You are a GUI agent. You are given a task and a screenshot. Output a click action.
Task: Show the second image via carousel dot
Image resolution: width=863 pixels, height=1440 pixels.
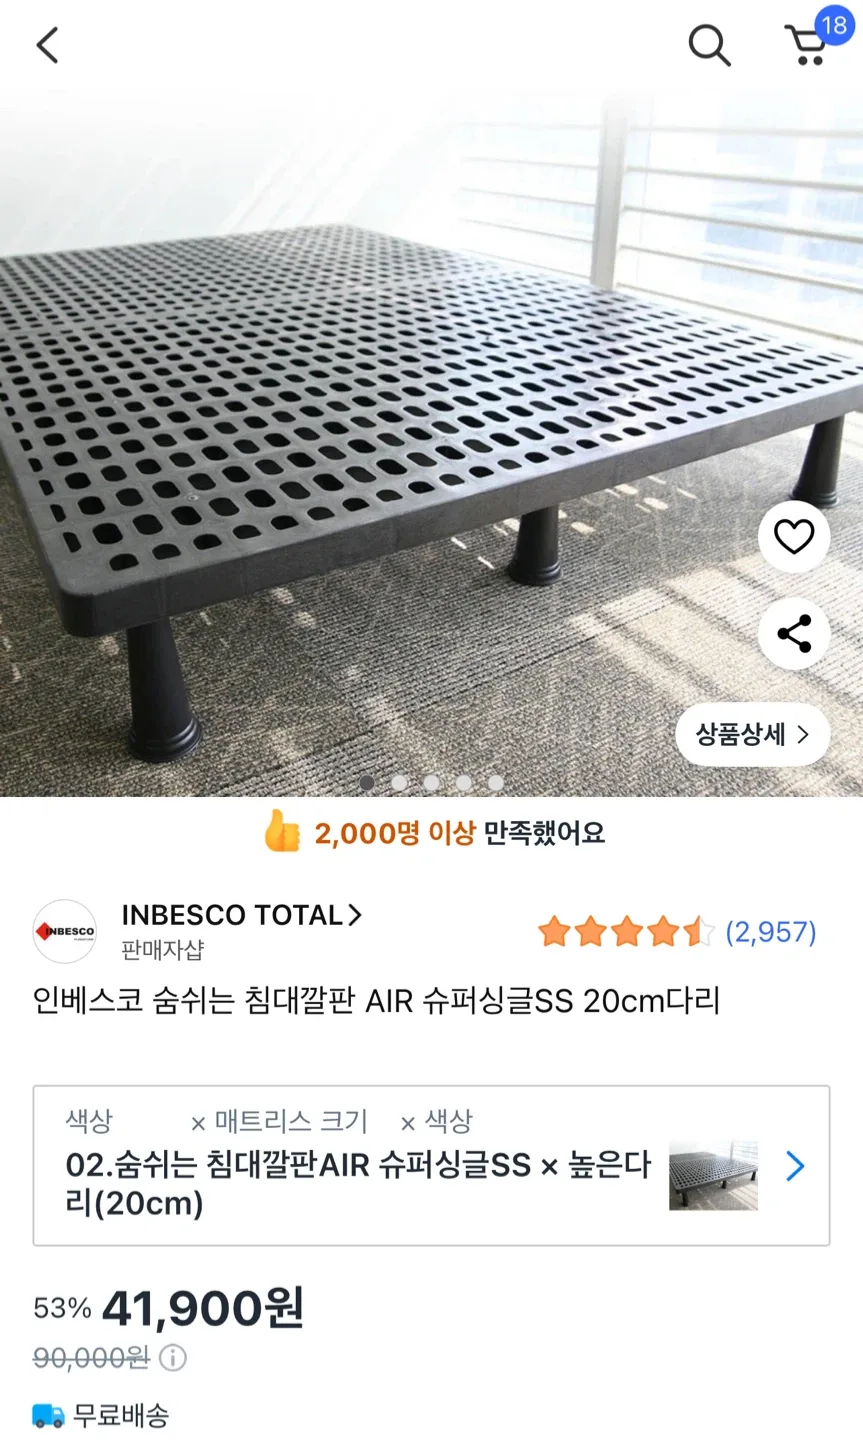point(399,783)
